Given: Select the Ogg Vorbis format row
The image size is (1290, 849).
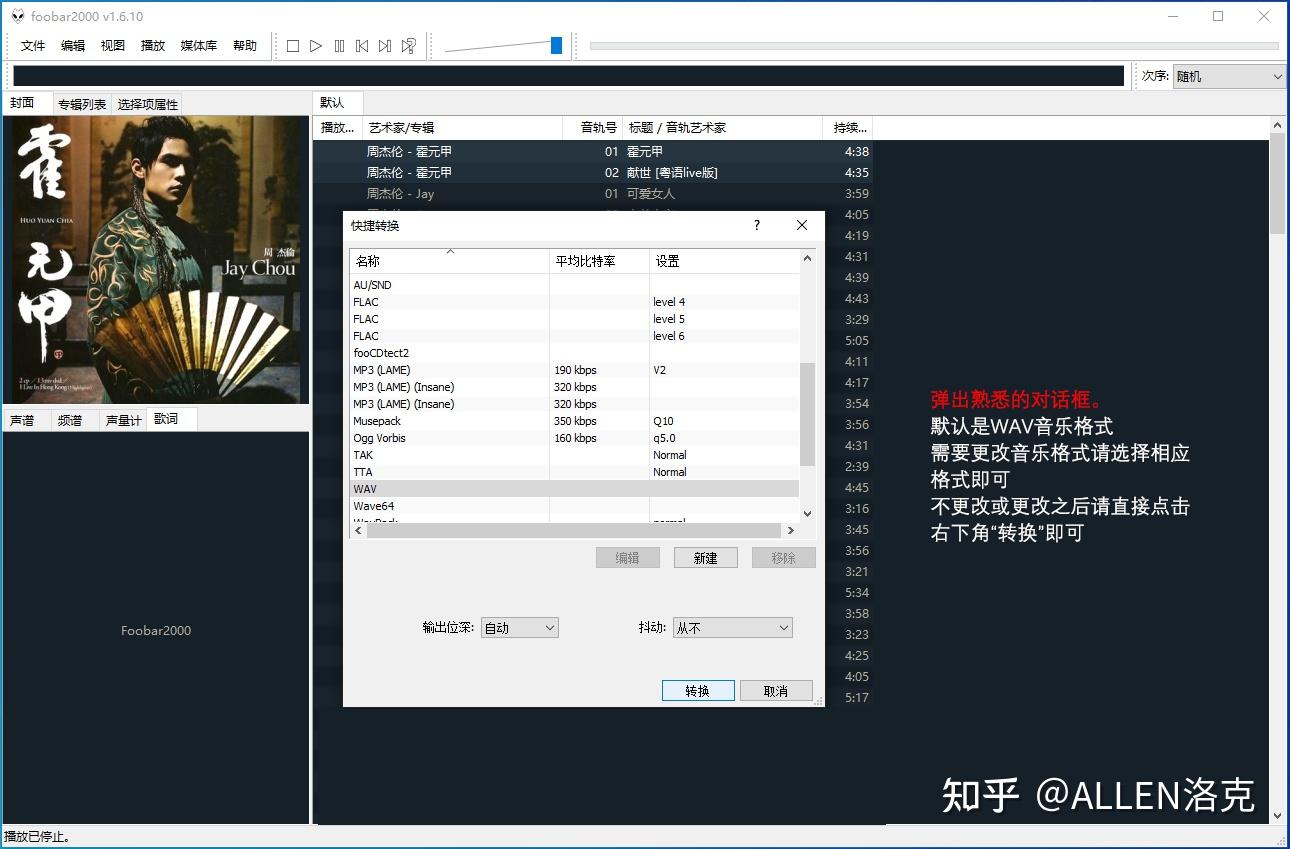Looking at the screenshot, I should 575,438.
